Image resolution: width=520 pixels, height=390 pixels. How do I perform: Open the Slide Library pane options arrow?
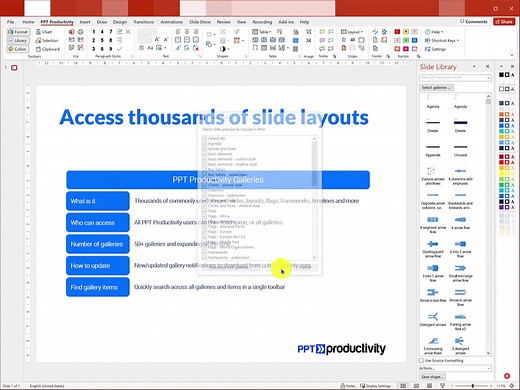coord(474,67)
